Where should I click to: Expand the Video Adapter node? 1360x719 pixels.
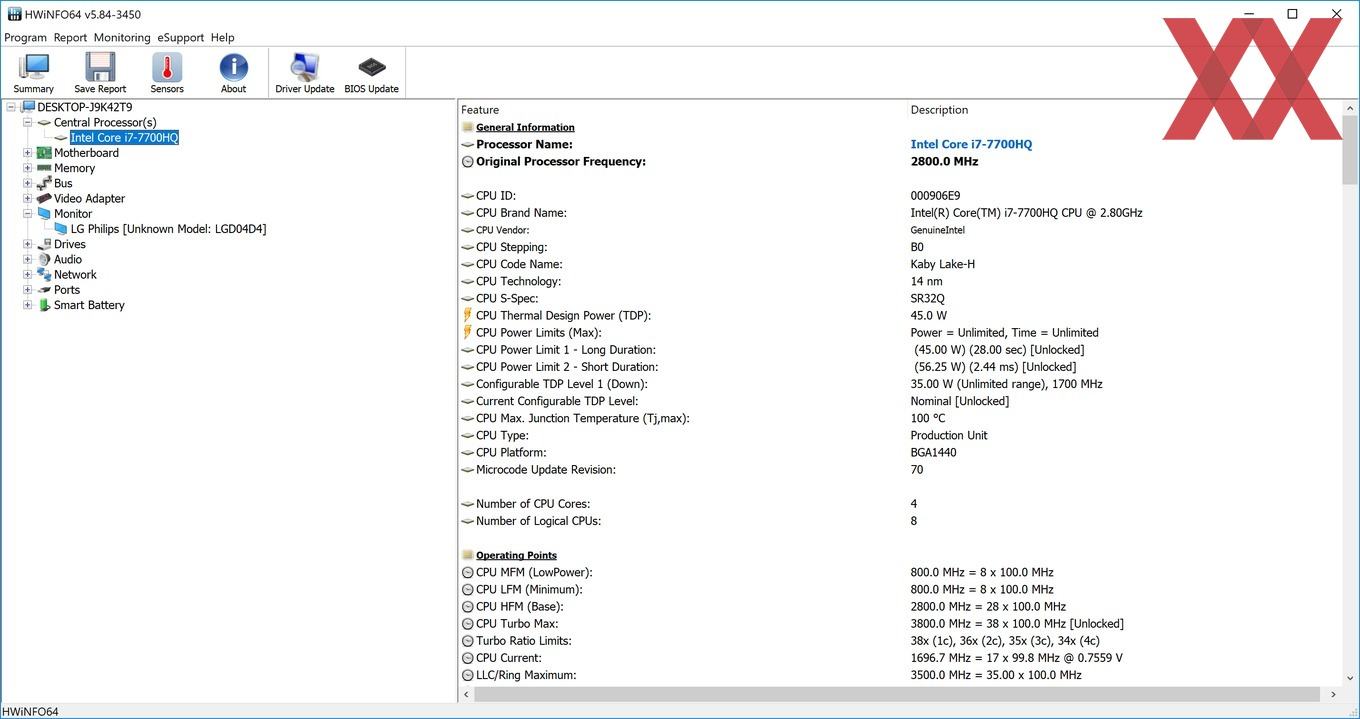(x=28, y=199)
